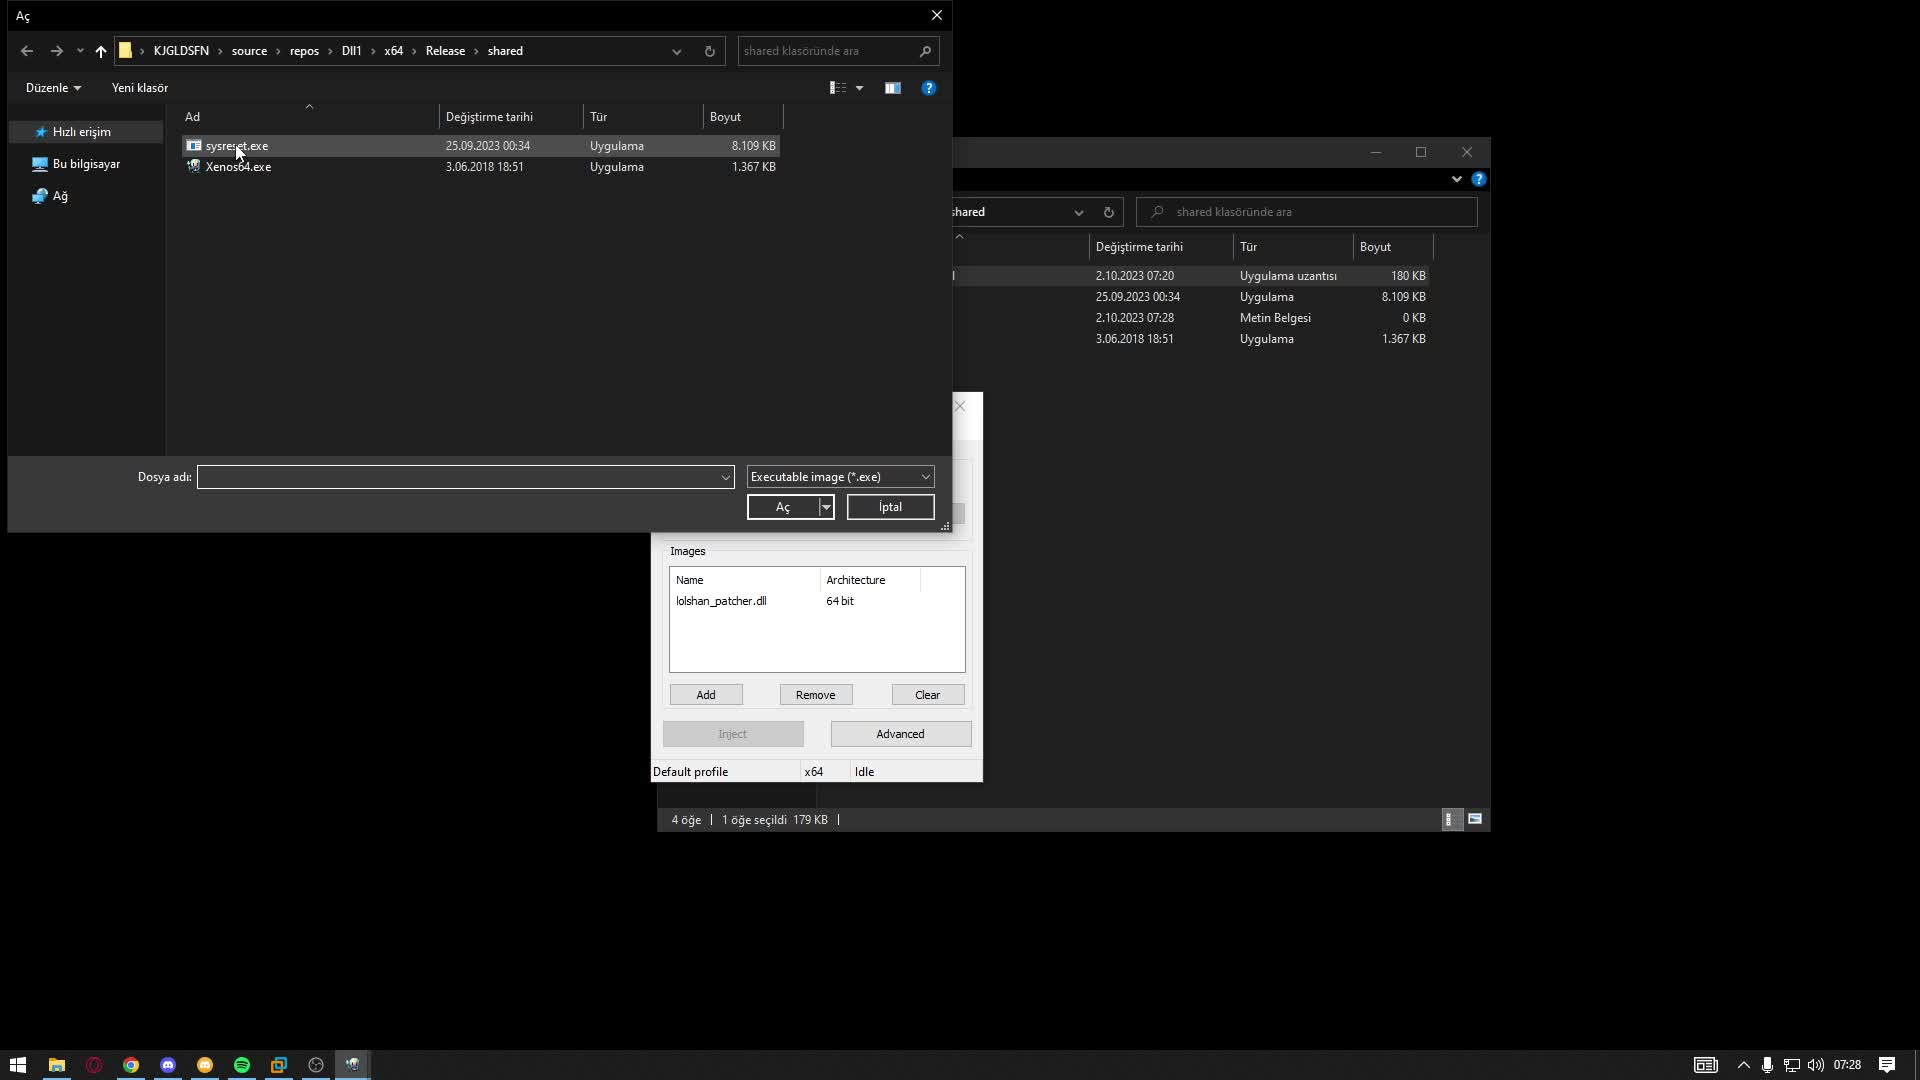
Task: Click the folder icon in the address bar
Action: click(125, 50)
